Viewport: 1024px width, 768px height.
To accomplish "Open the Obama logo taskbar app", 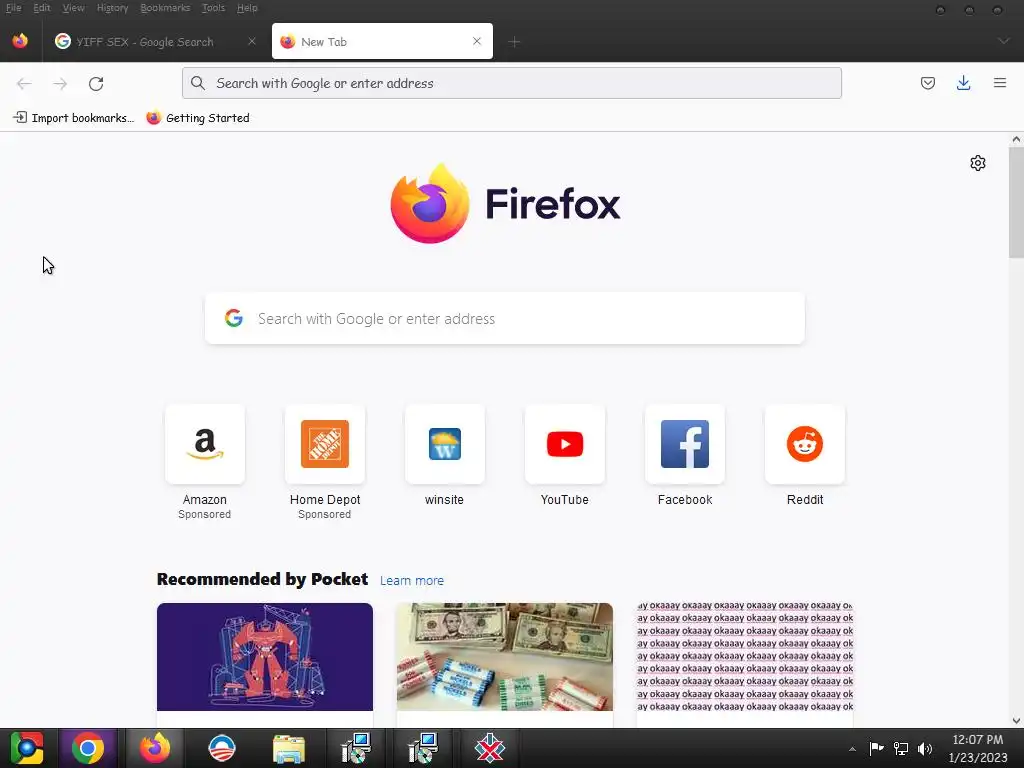I will pyautogui.click(x=221, y=748).
